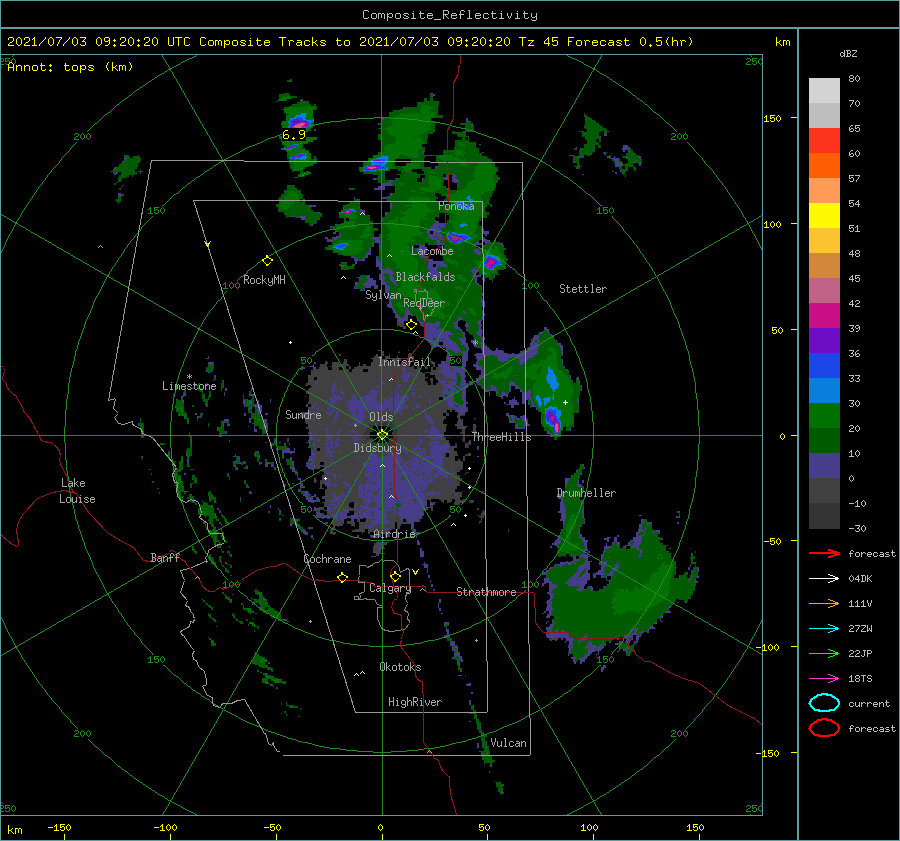
Task: Click the Didsbury town label
Action: 378,448
